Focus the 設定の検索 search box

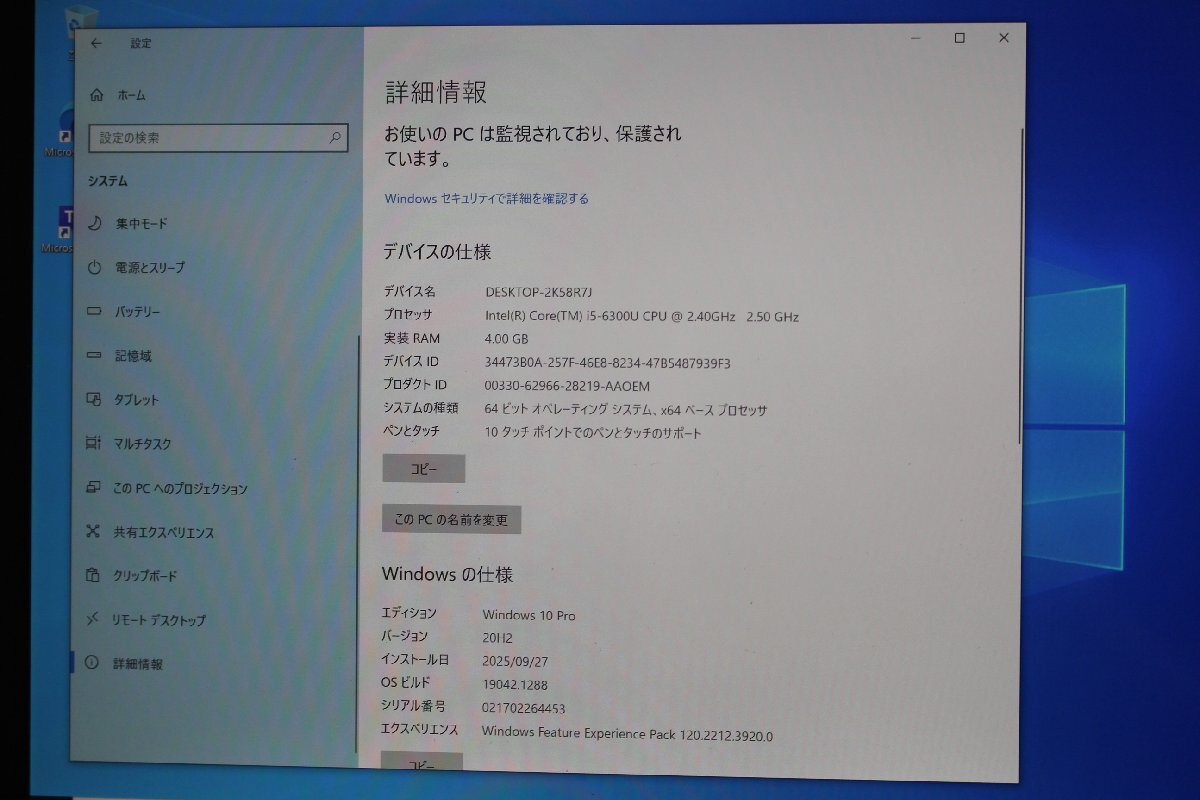tap(218, 138)
